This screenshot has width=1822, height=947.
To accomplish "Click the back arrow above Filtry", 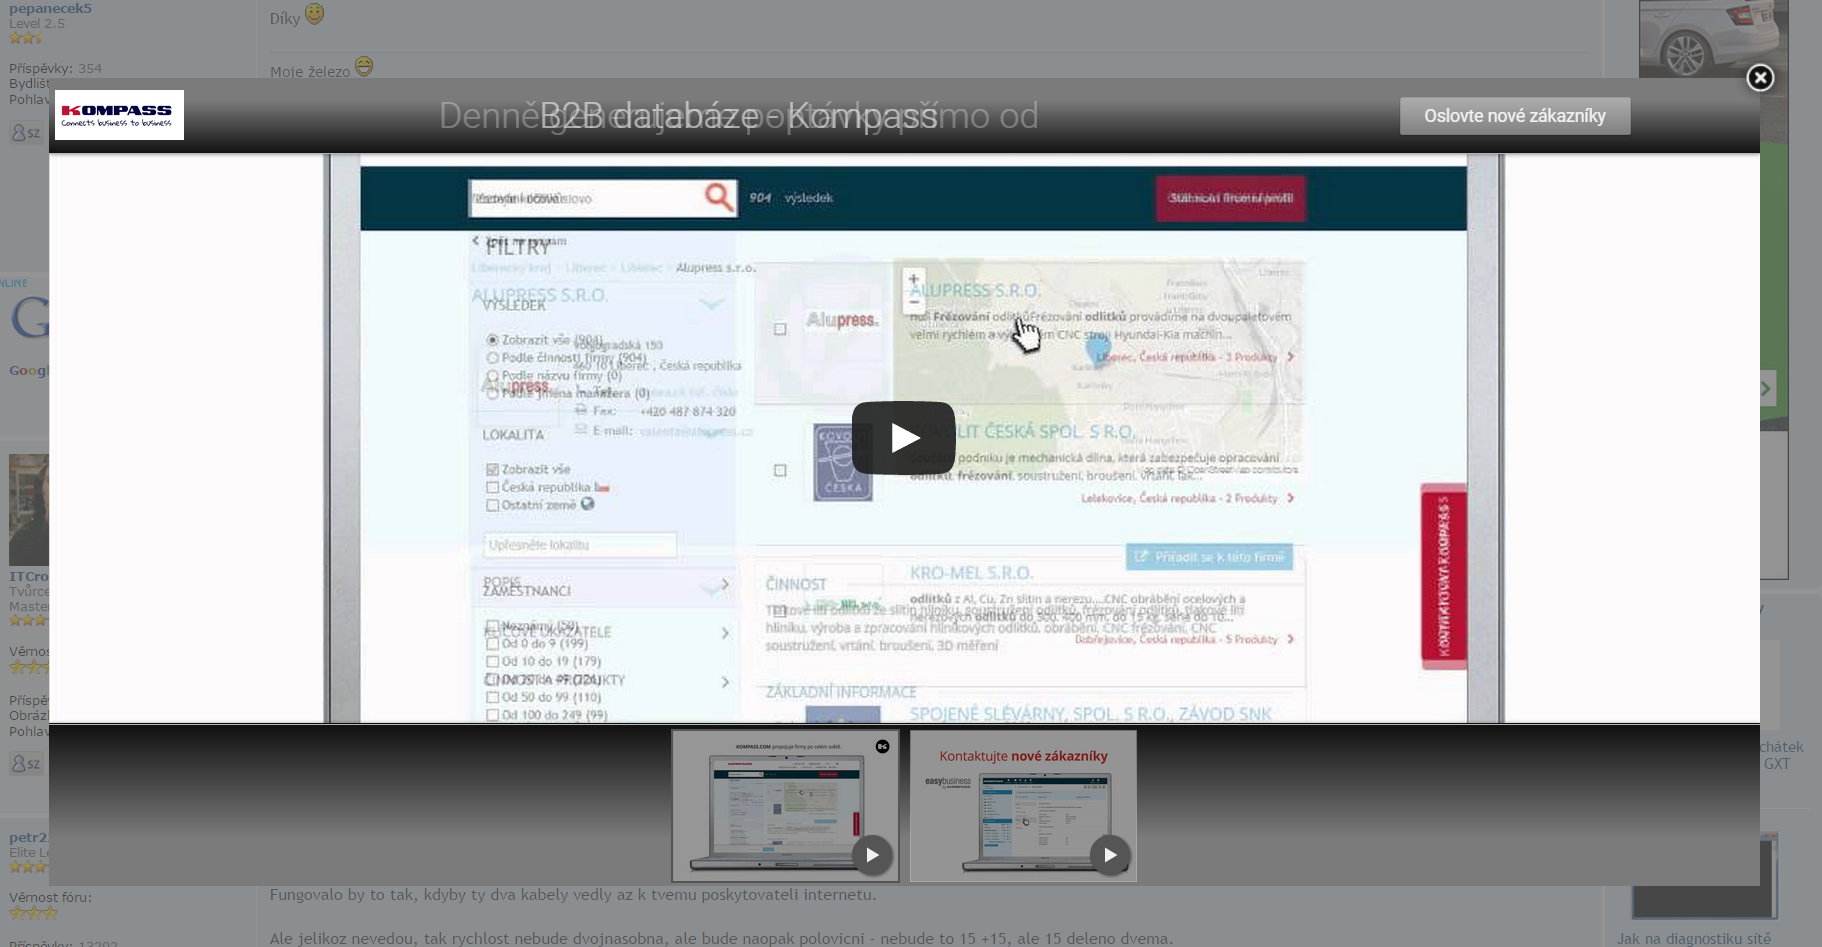I will (x=476, y=241).
